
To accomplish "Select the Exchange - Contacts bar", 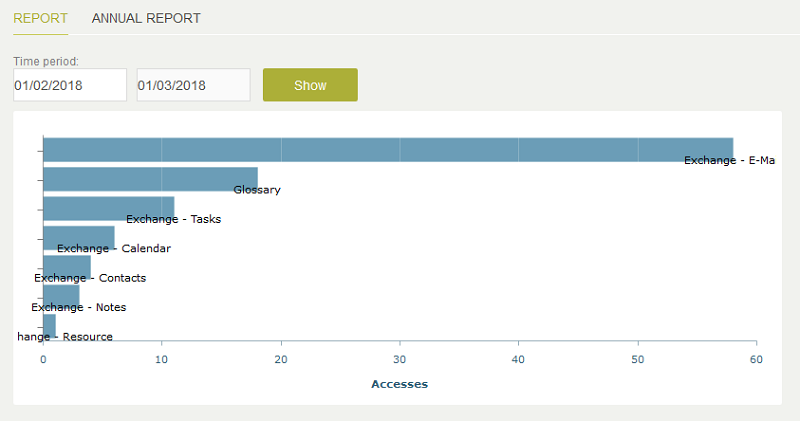I will coord(67,267).
